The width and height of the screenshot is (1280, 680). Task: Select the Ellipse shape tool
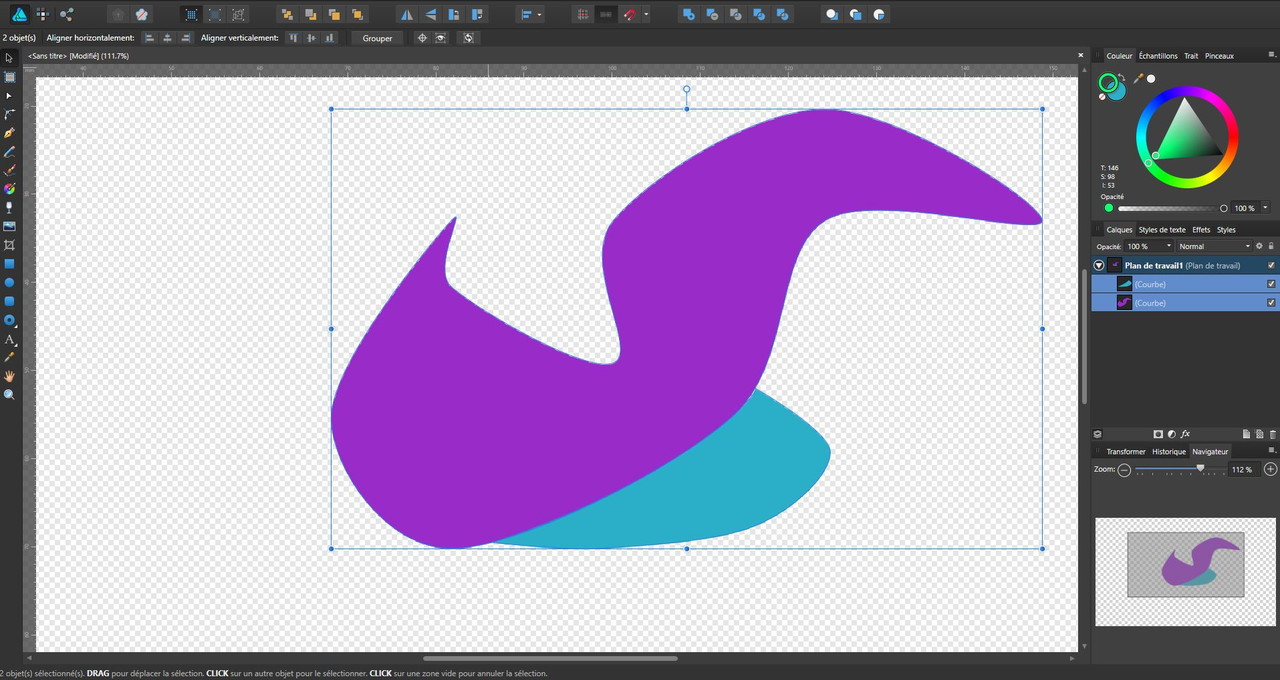coord(10,283)
